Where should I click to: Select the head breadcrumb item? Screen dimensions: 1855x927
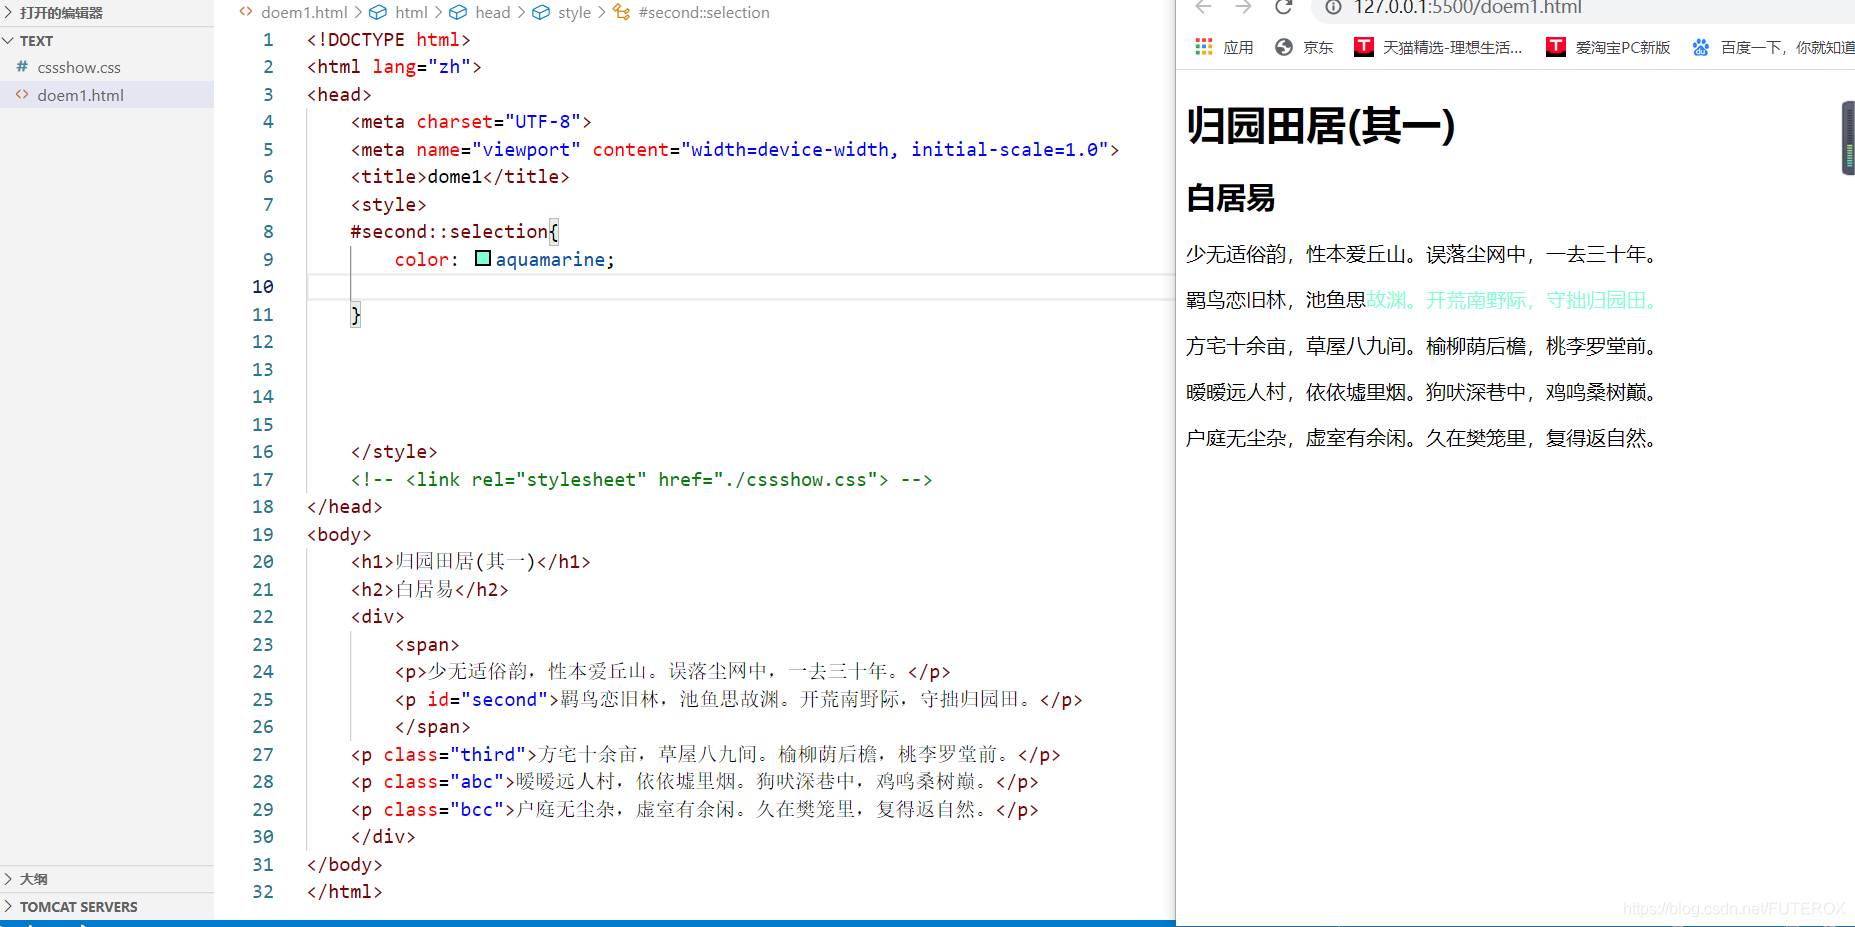coord(492,12)
